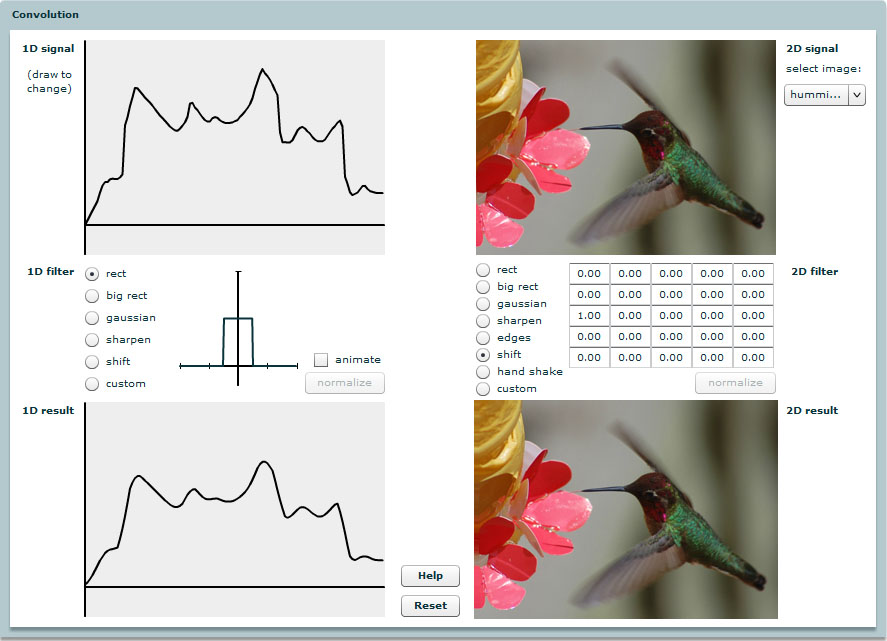Select the 2D gaussian filter radio
The height and width of the screenshot is (641, 887).
[484, 304]
